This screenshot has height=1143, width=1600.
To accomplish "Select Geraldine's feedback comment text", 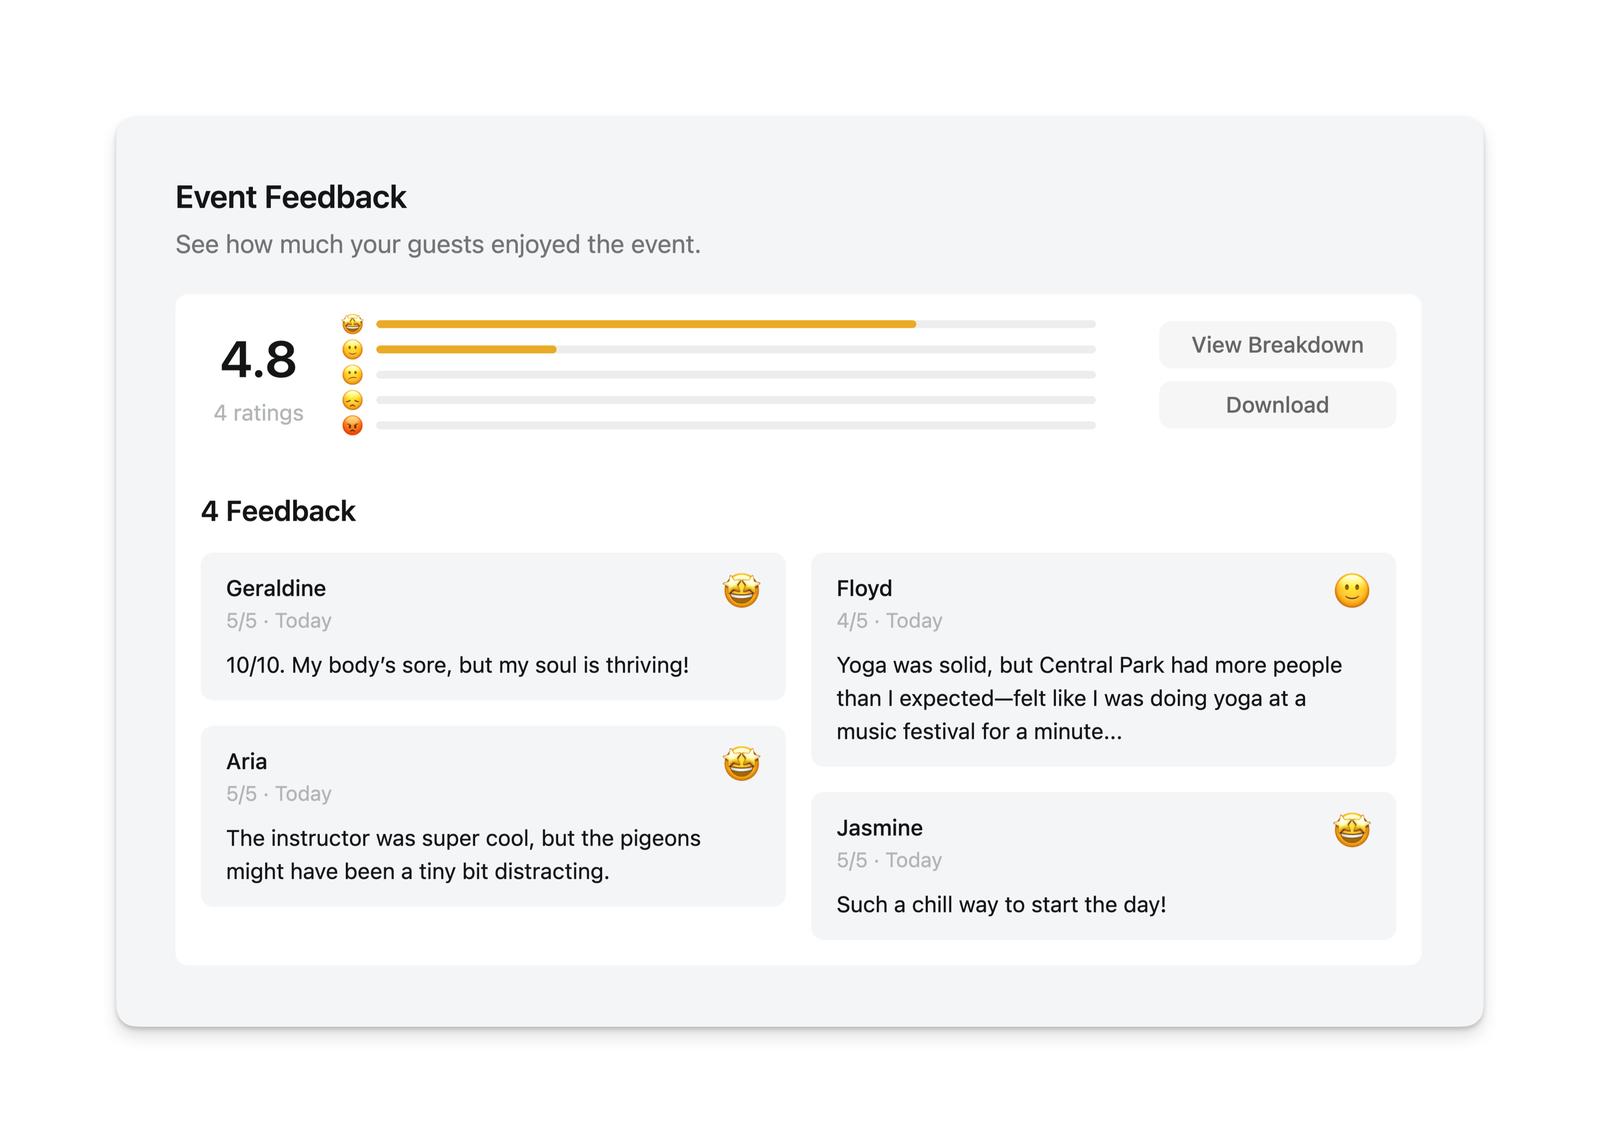I will (457, 665).
